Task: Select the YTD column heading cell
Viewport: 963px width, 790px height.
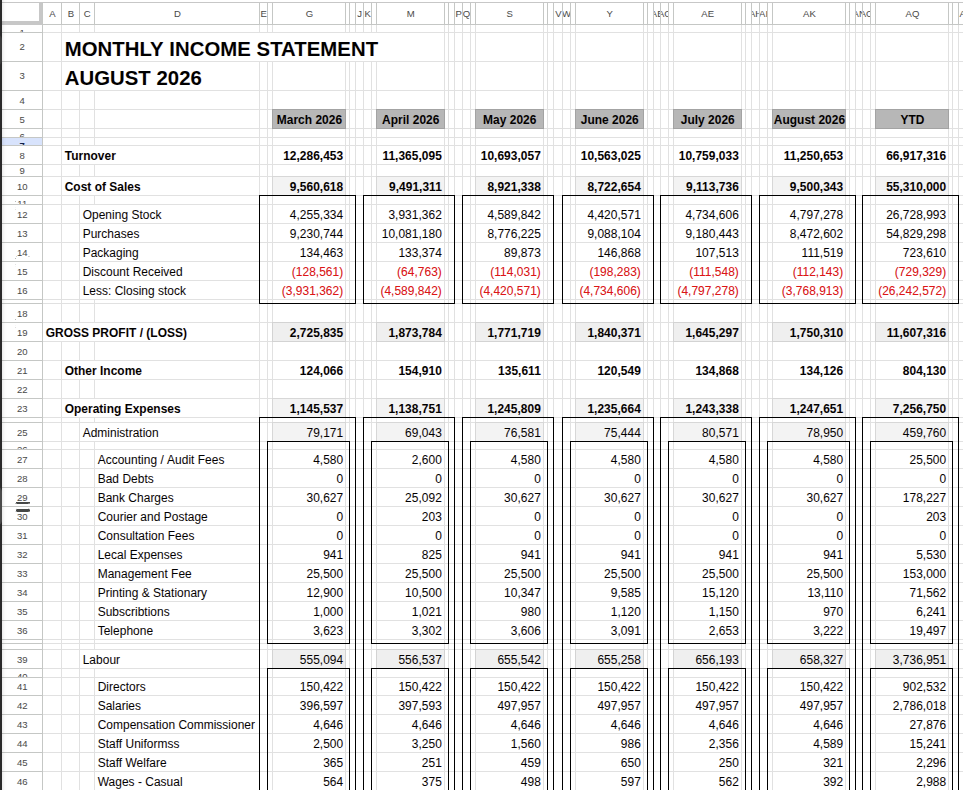Action: [x=912, y=120]
